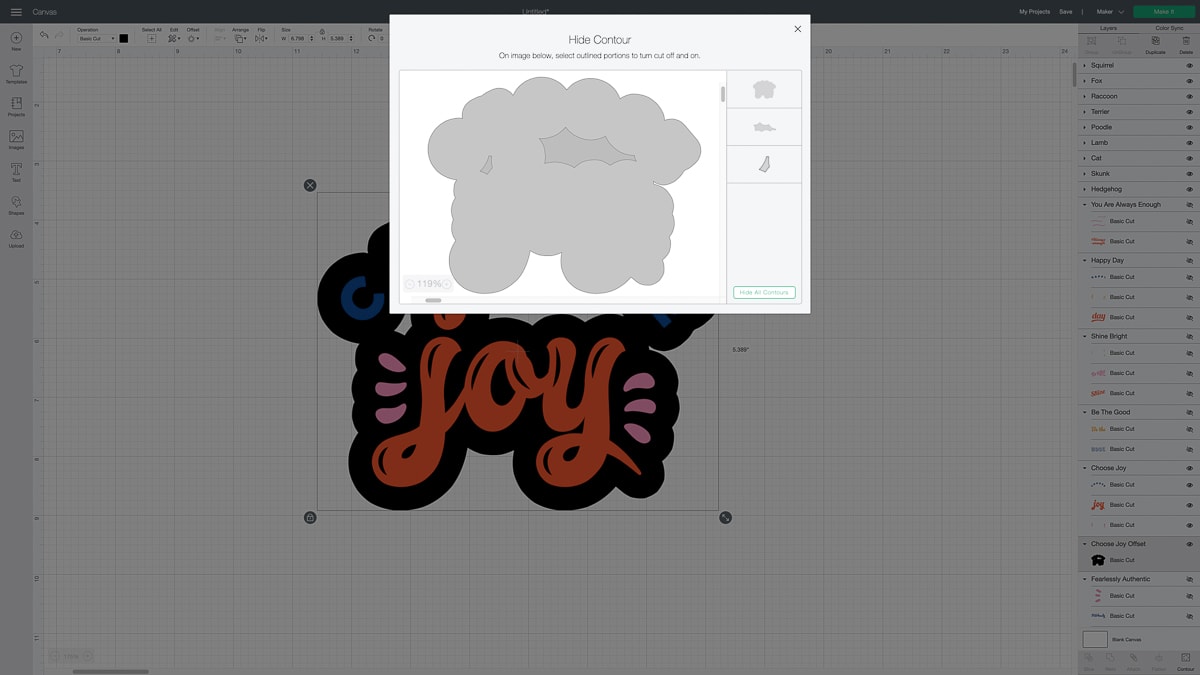Collapse the Choose Joy layer group
This screenshot has width=1200, height=675.
click(1085, 468)
